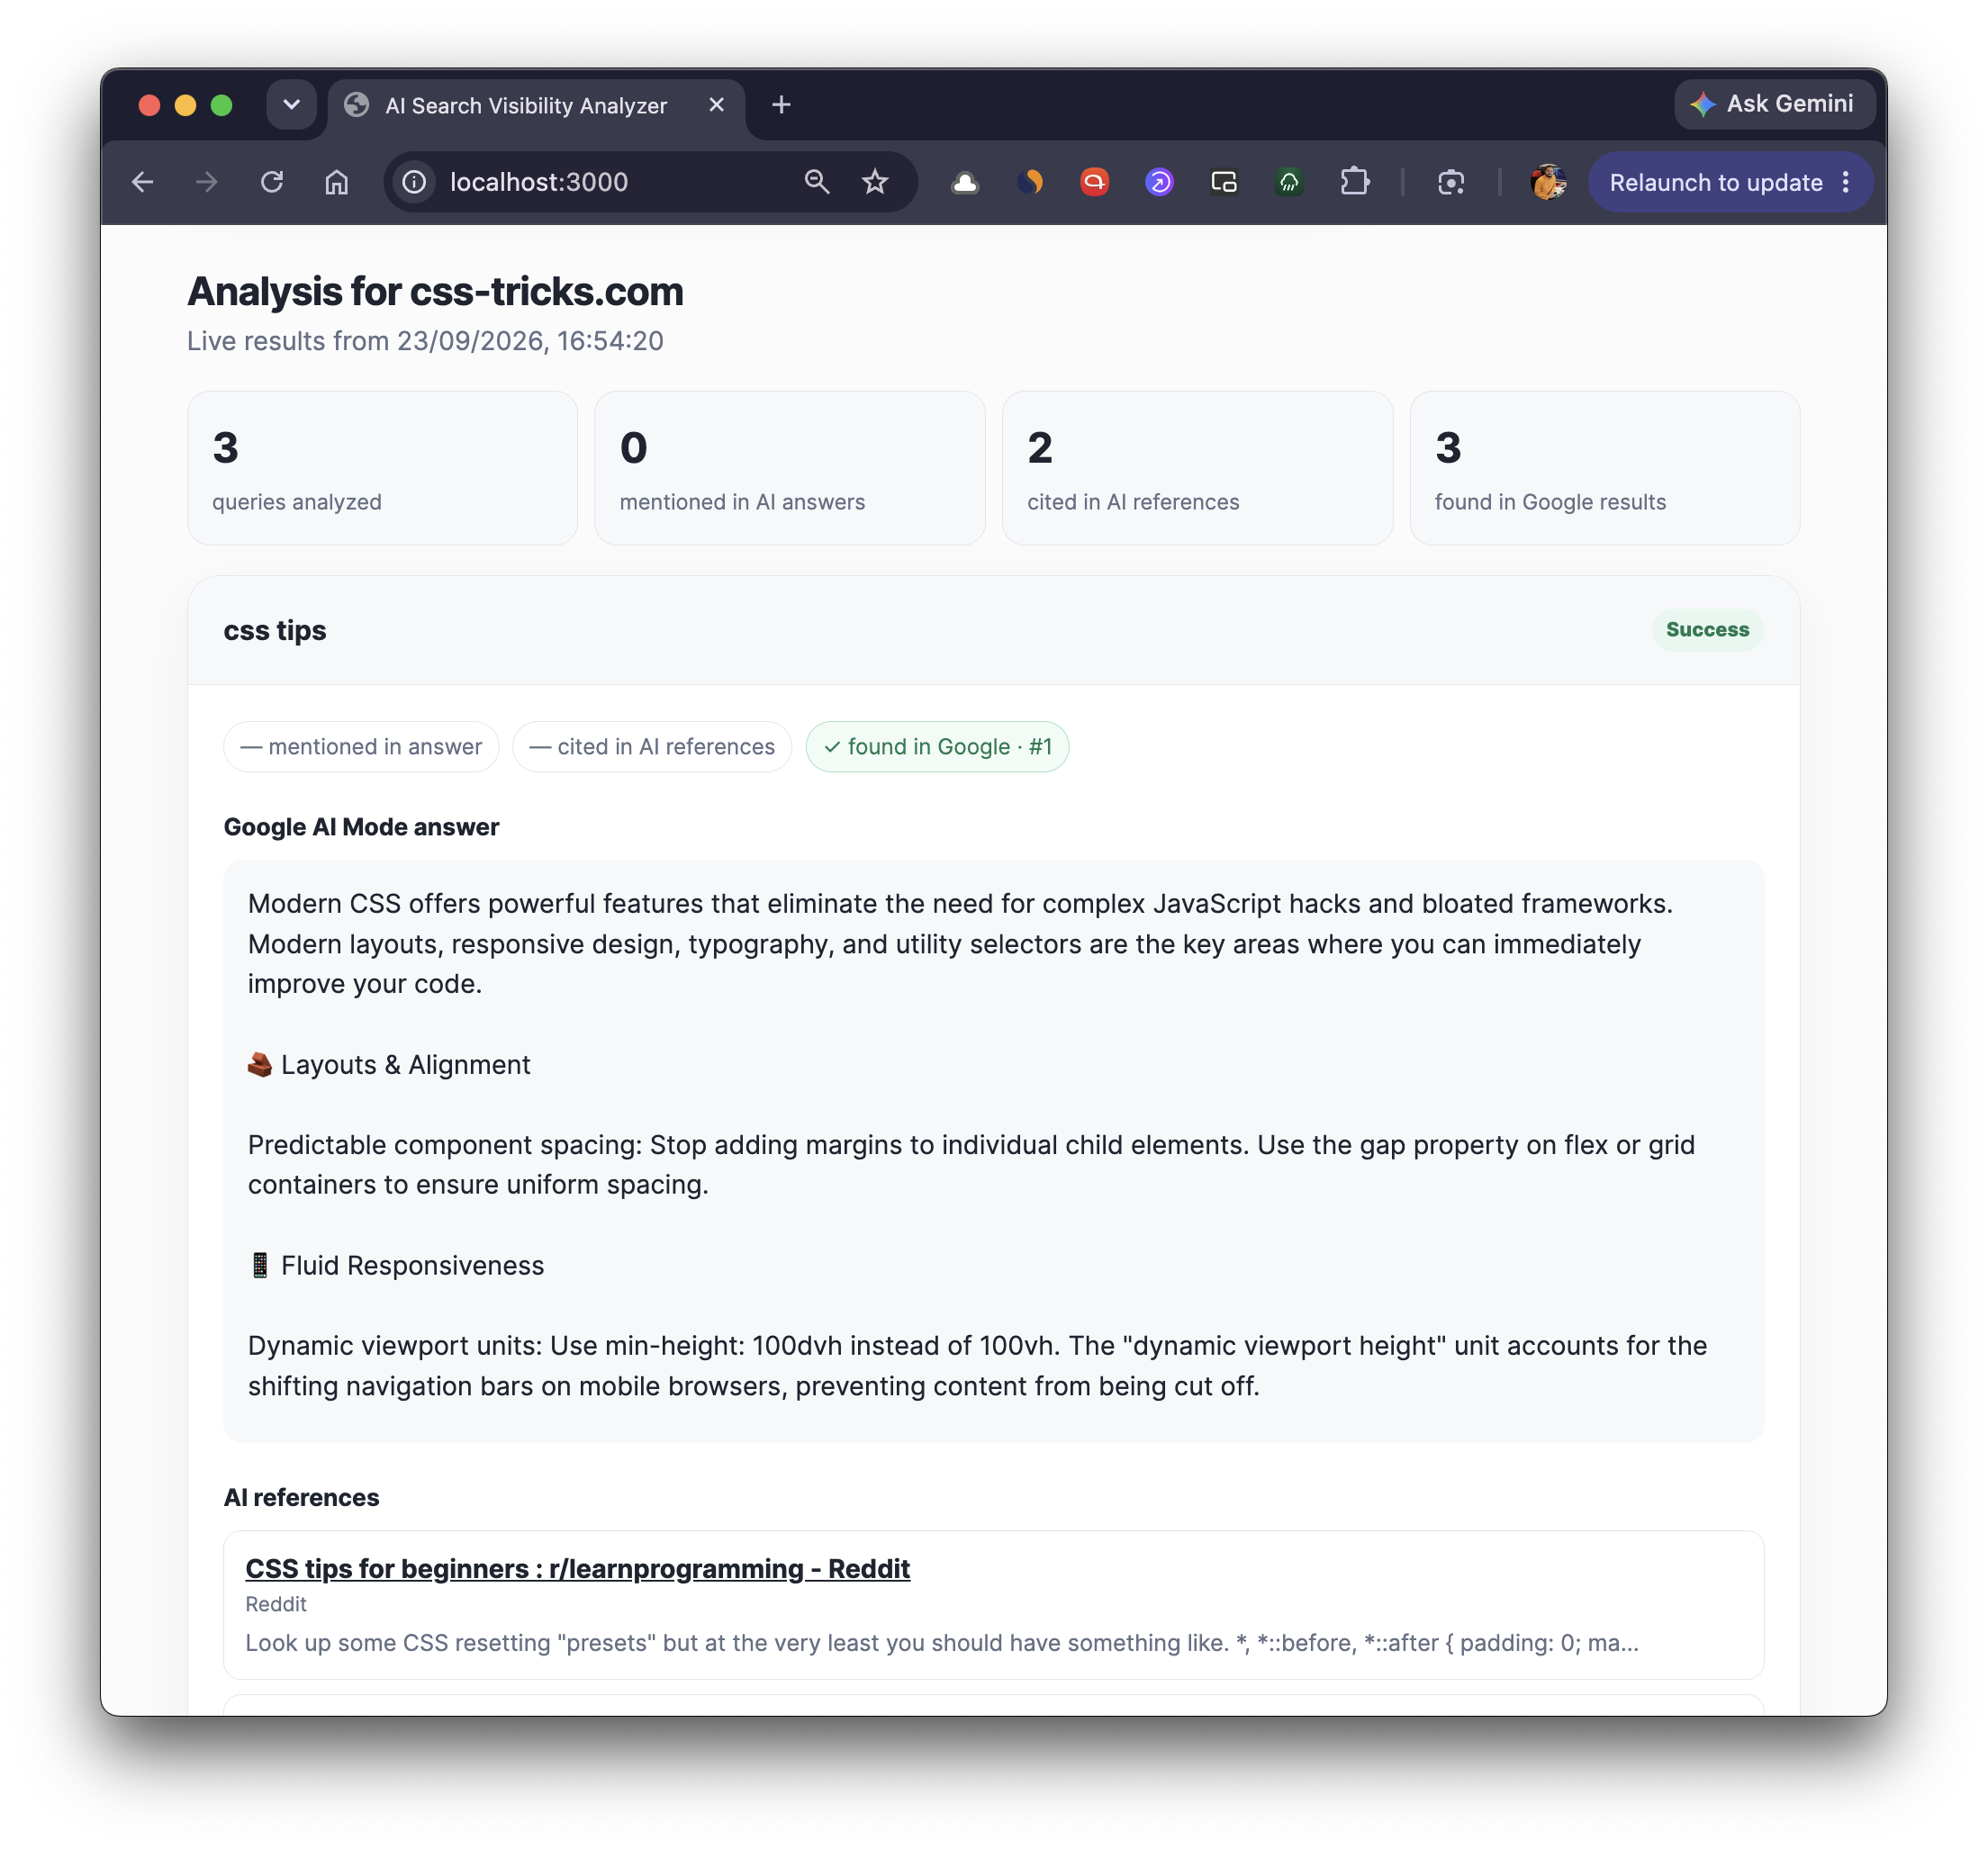Viewport: 1988px width, 1849px height.
Task: Open the green rounded-square extension icon
Action: (1289, 182)
